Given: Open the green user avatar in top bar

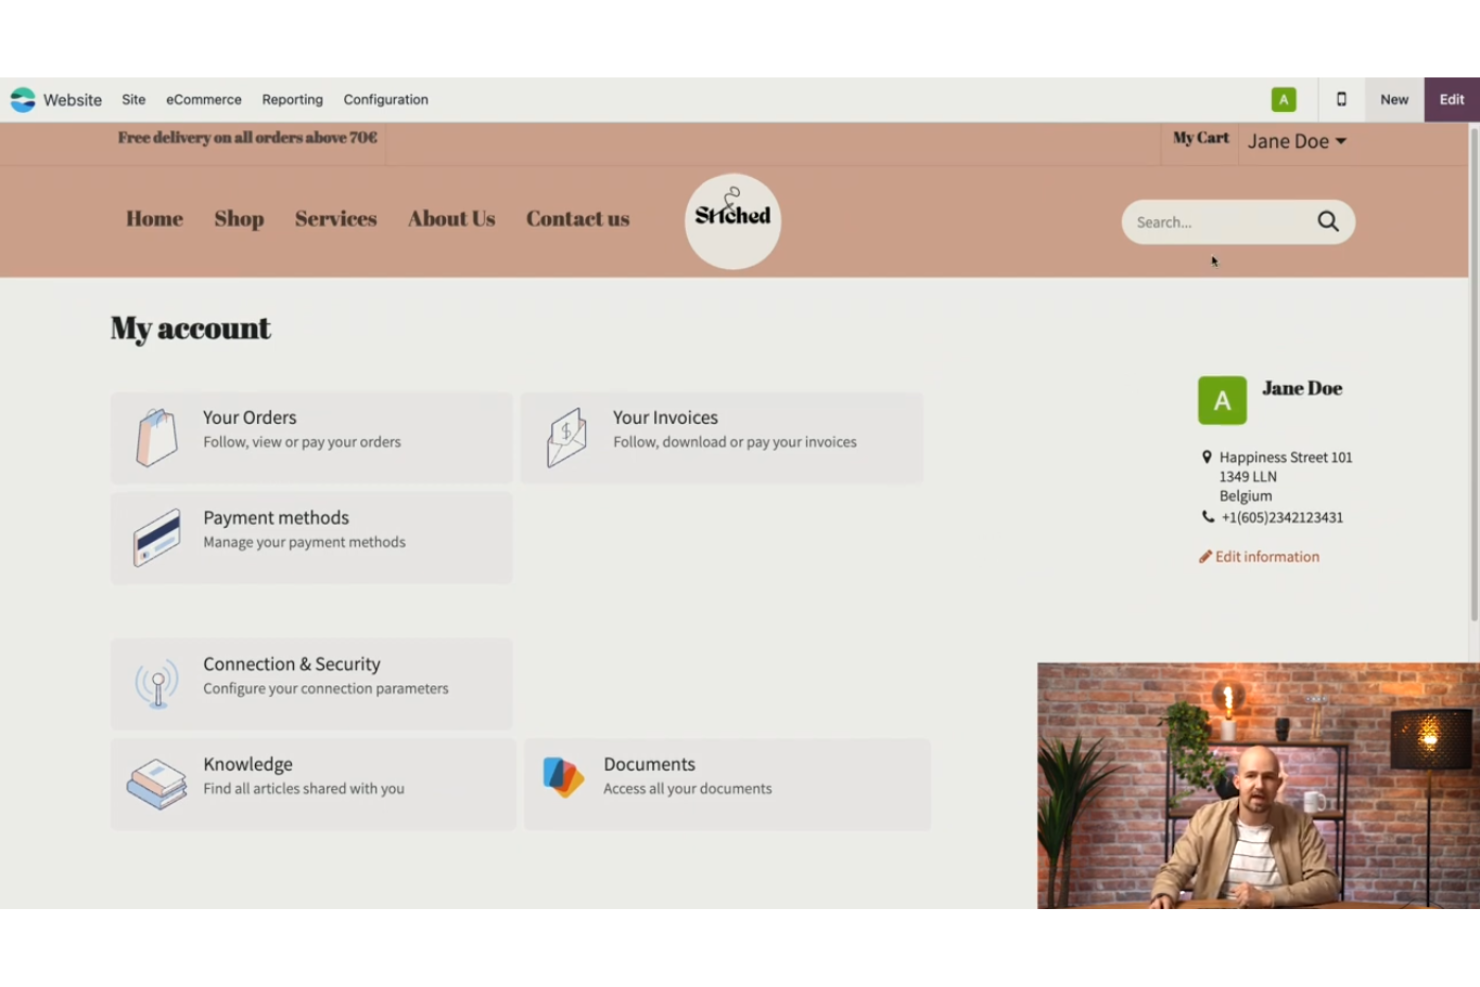Looking at the screenshot, I should tap(1283, 100).
